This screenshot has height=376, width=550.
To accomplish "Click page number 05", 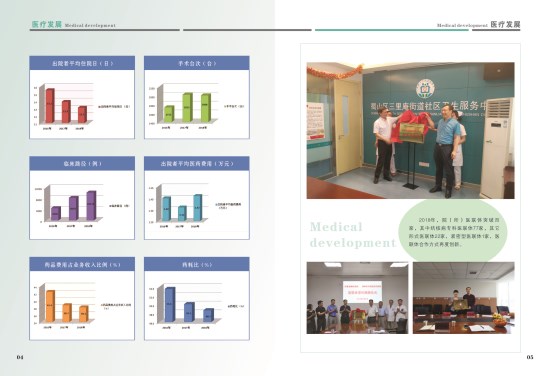I will pos(530,357).
